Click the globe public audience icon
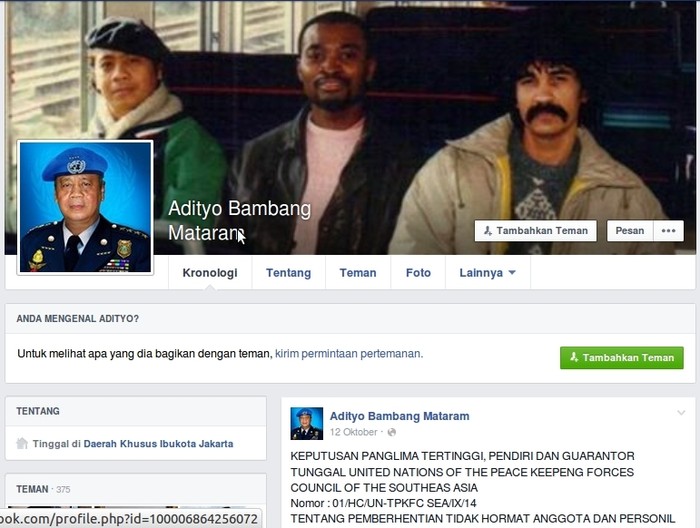The image size is (700, 528). click(392, 432)
